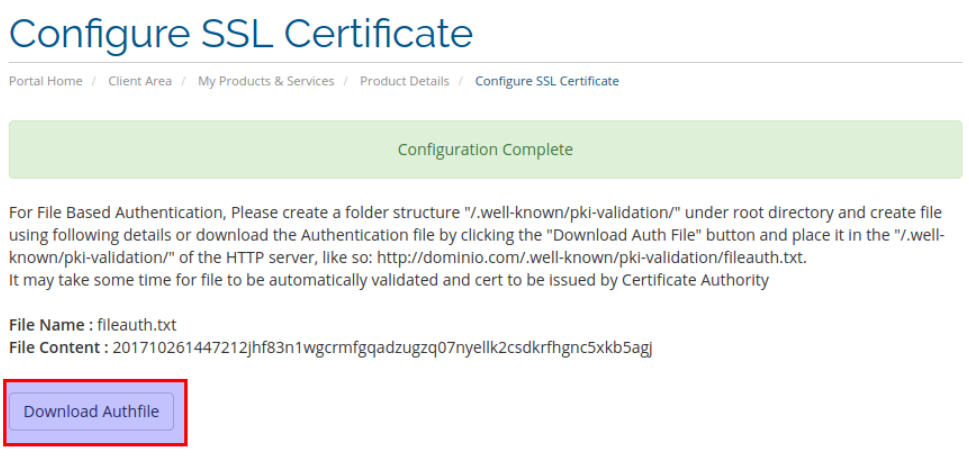Go to Portal Home breadcrumb
969x463 pixels.
(46, 81)
